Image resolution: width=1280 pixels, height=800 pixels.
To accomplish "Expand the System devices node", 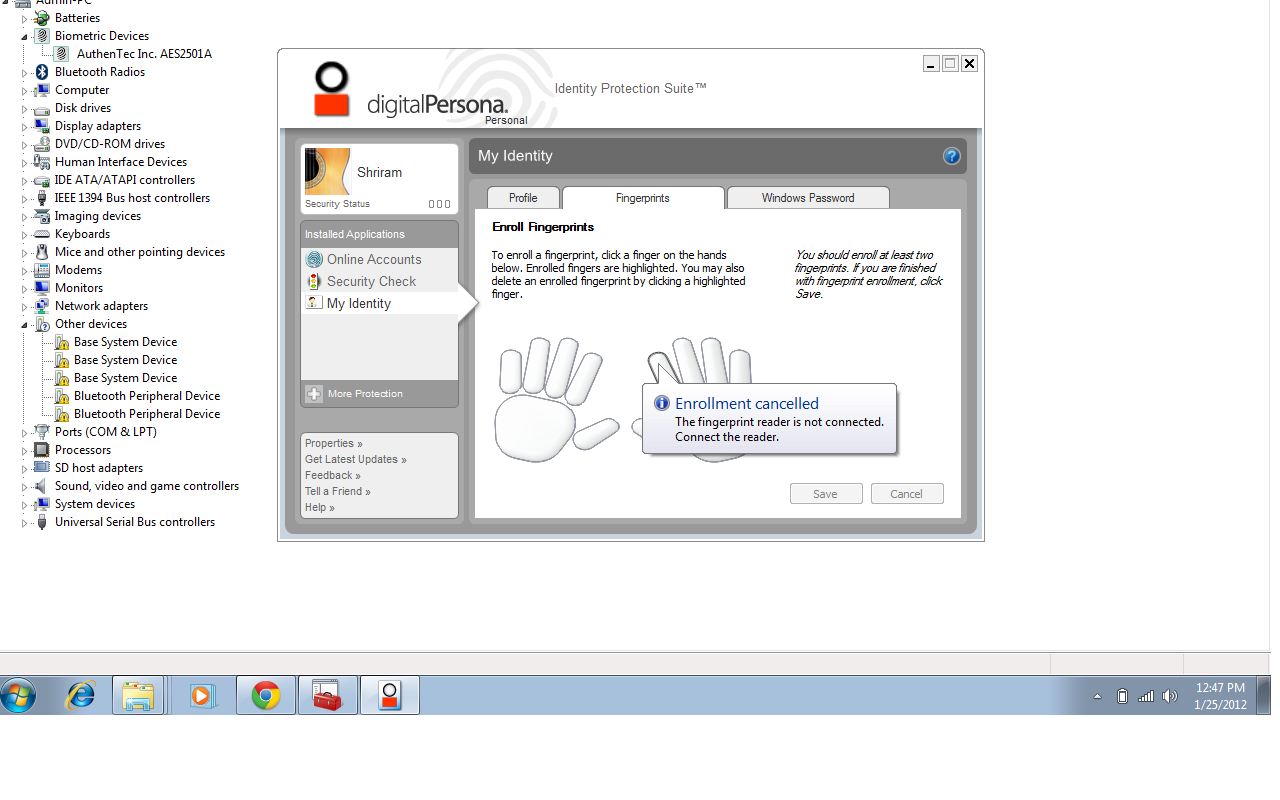I will click(25, 504).
